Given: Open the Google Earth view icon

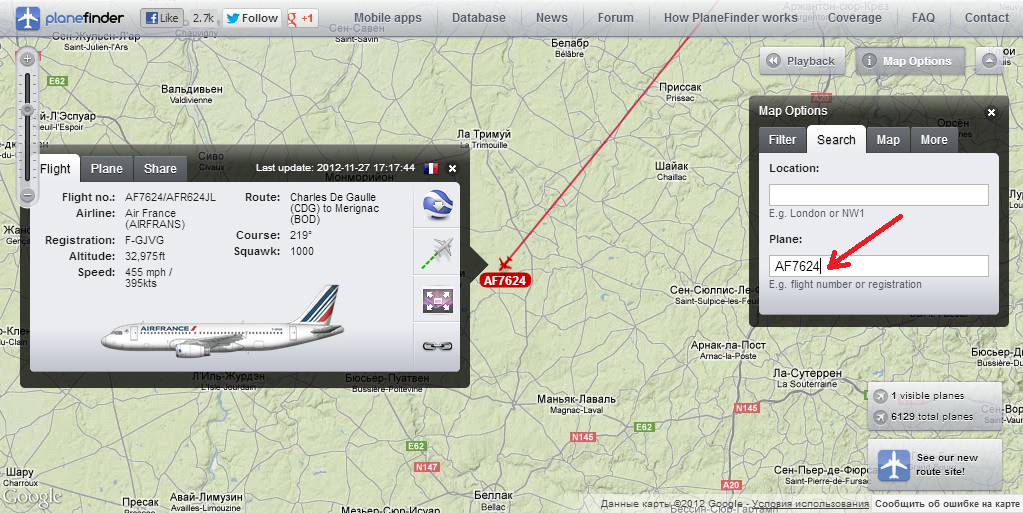Looking at the screenshot, I should [438, 205].
